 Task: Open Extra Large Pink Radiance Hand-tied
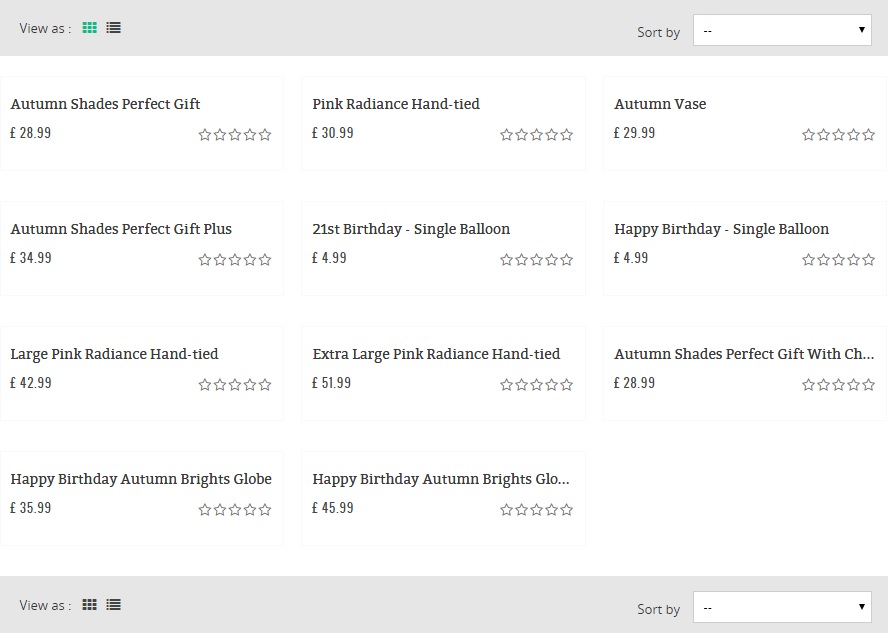coord(436,354)
